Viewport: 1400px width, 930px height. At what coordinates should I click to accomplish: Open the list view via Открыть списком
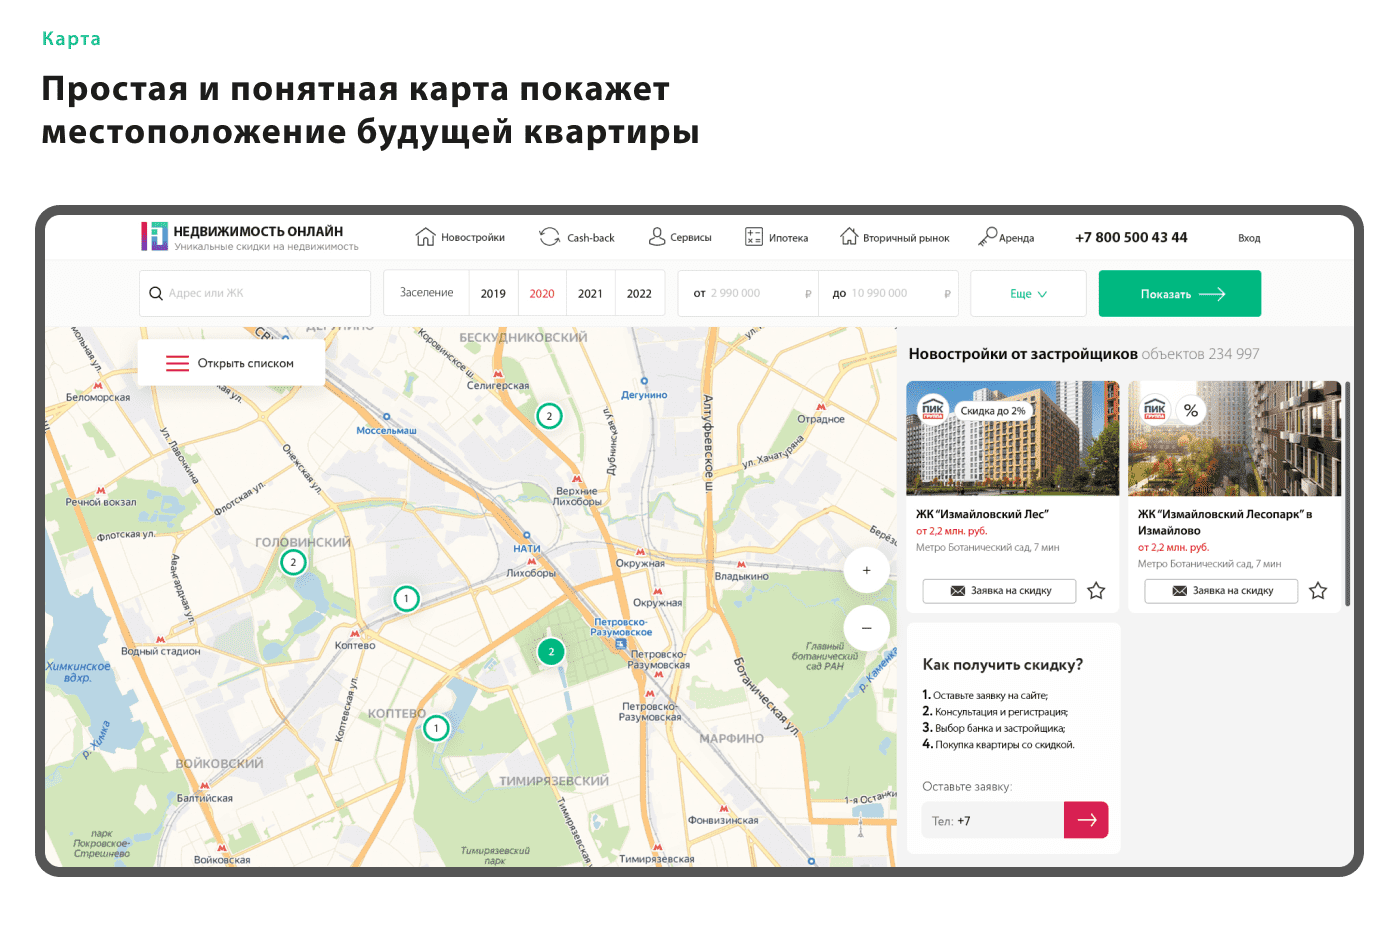232,363
